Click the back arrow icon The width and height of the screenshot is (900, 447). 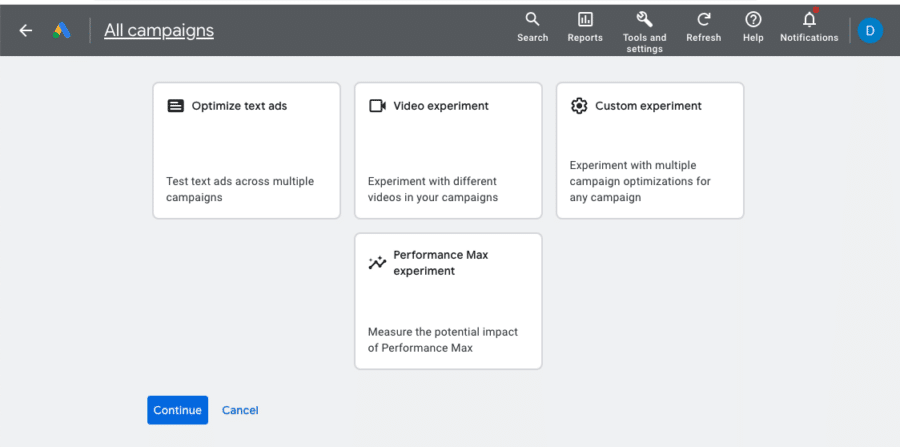pos(26,31)
